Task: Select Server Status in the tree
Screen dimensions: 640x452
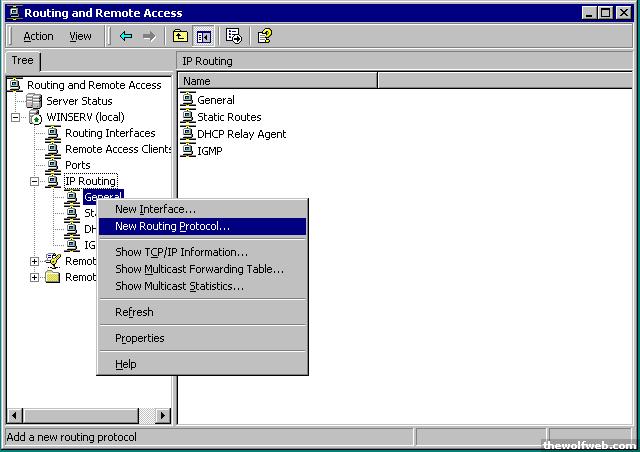Action: (x=79, y=101)
